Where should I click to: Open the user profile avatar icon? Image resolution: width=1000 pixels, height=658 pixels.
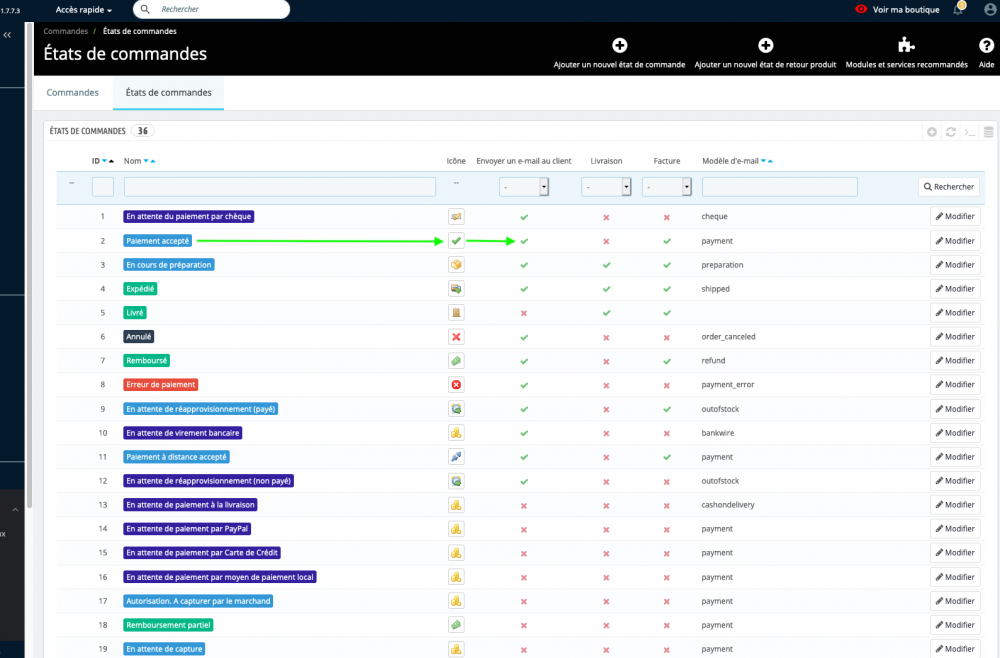[x=990, y=9]
